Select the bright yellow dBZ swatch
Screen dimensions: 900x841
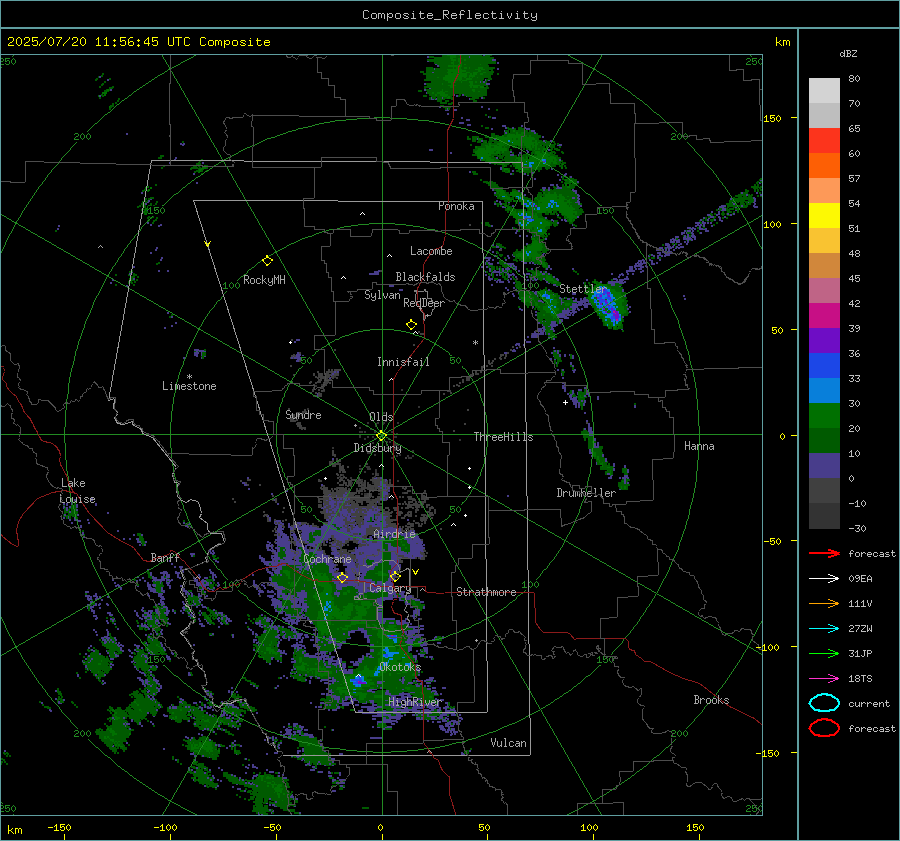[x=824, y=216]
